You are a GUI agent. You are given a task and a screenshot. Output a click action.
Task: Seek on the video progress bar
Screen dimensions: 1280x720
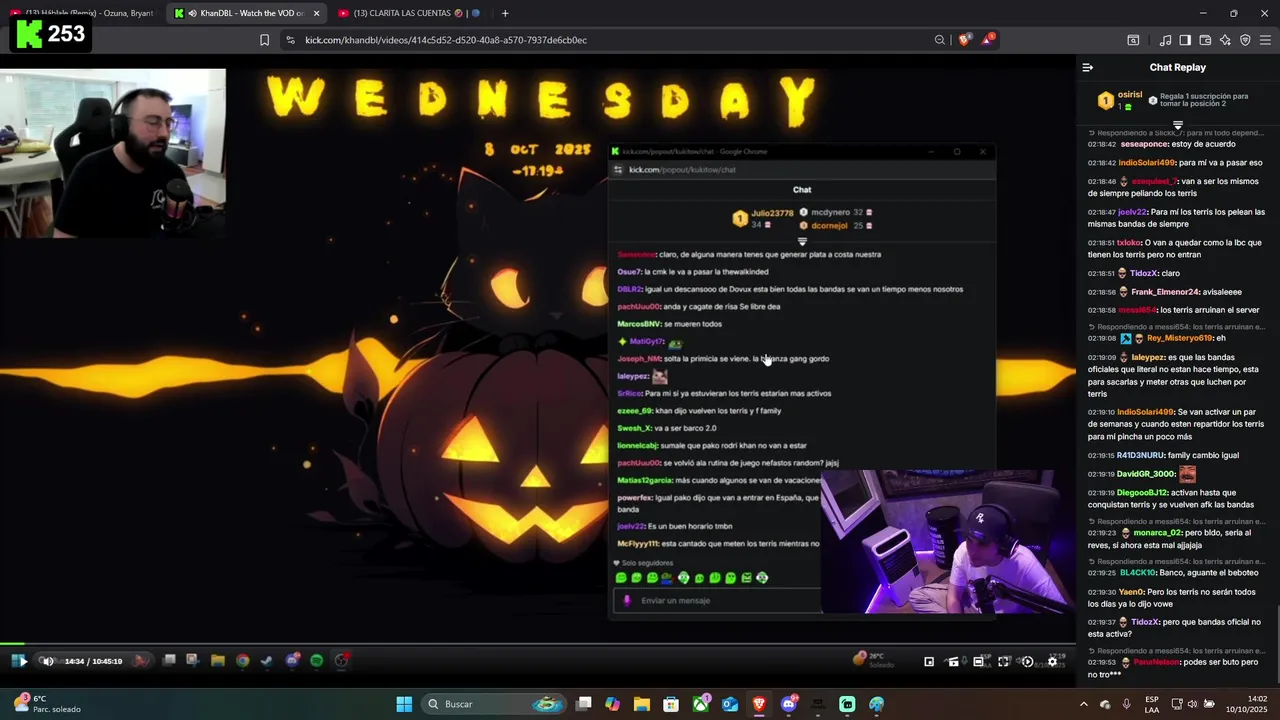(538, 644)
